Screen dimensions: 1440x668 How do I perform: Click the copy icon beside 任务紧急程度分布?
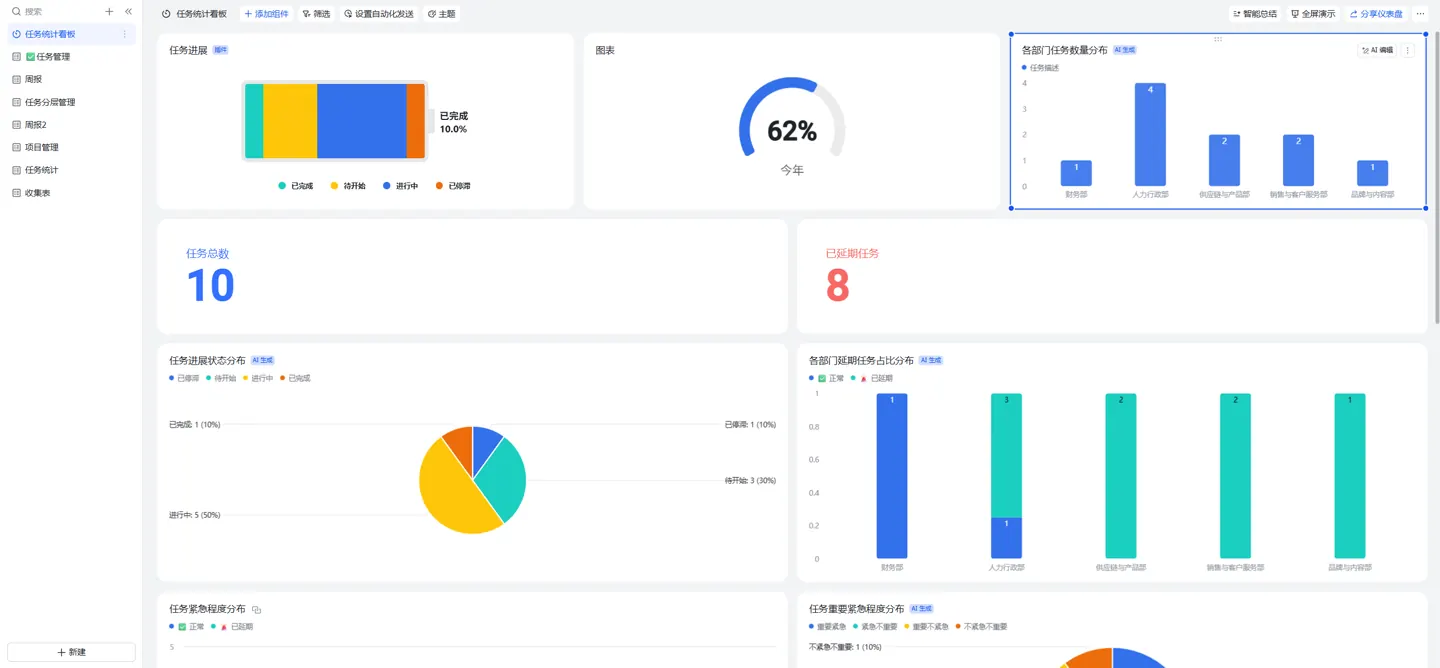pyautogui.click(x=257, y=609)
